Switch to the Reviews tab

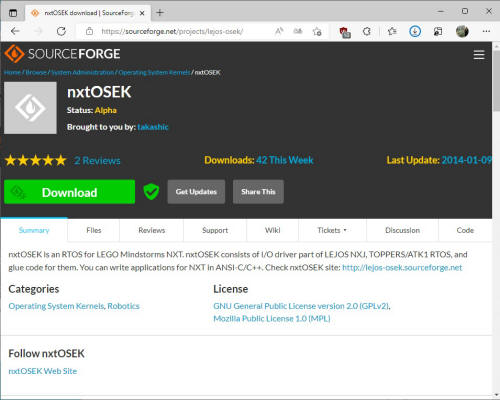pos(152,230)
